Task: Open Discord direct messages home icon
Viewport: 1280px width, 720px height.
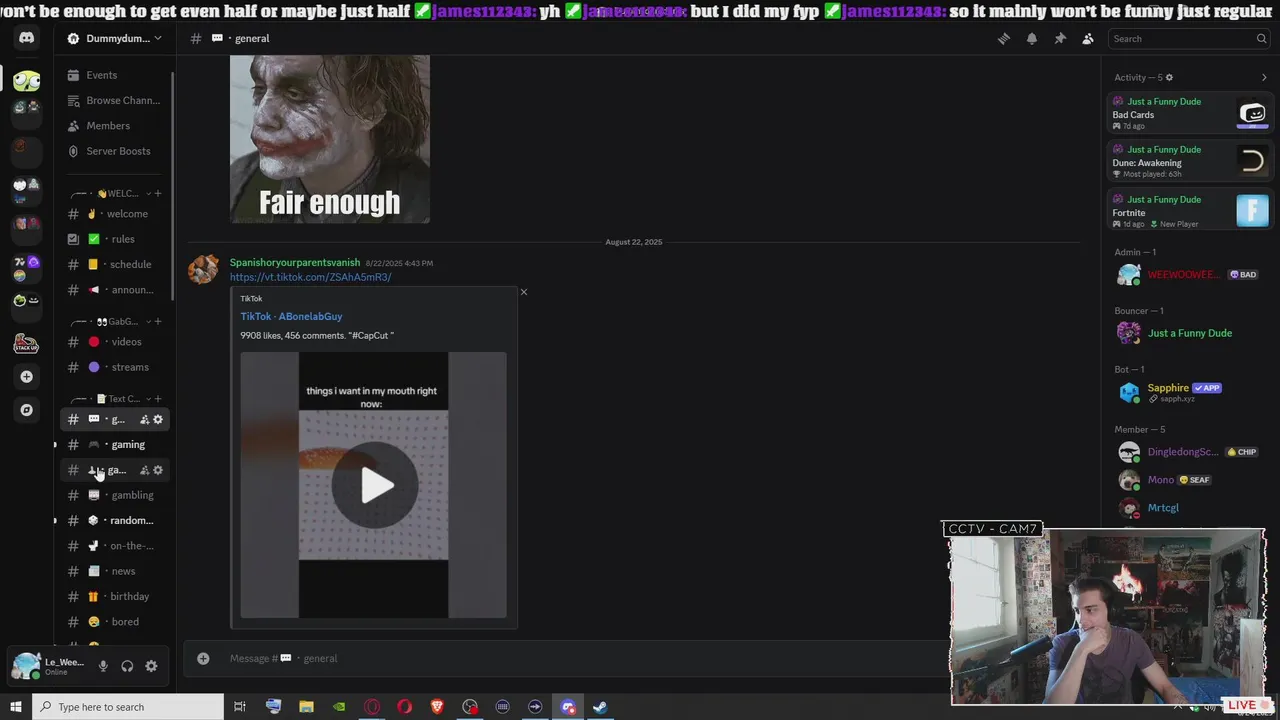Action: pyautogui.click(x=26, y=38)
